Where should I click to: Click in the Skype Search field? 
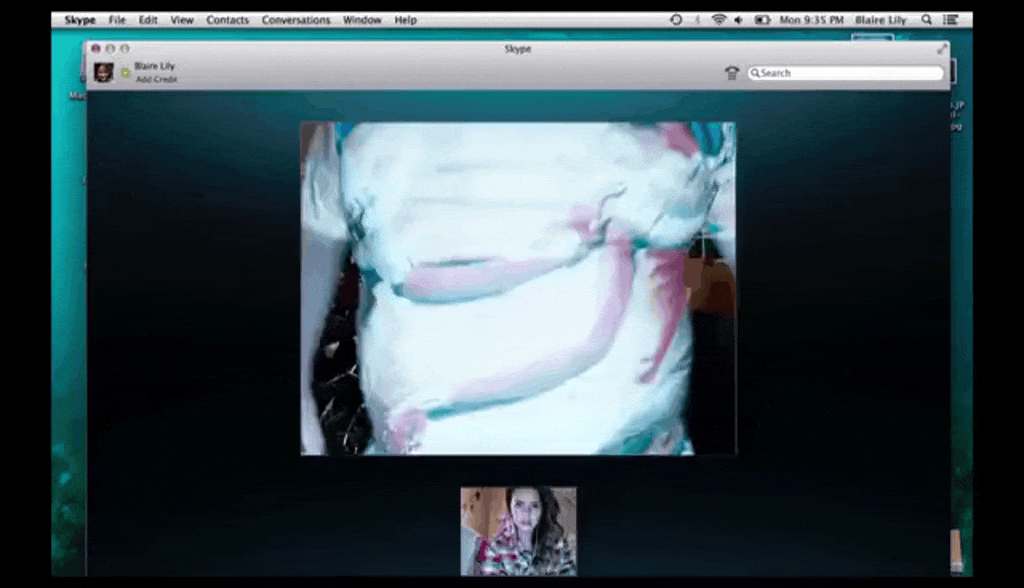coord(850,73)
